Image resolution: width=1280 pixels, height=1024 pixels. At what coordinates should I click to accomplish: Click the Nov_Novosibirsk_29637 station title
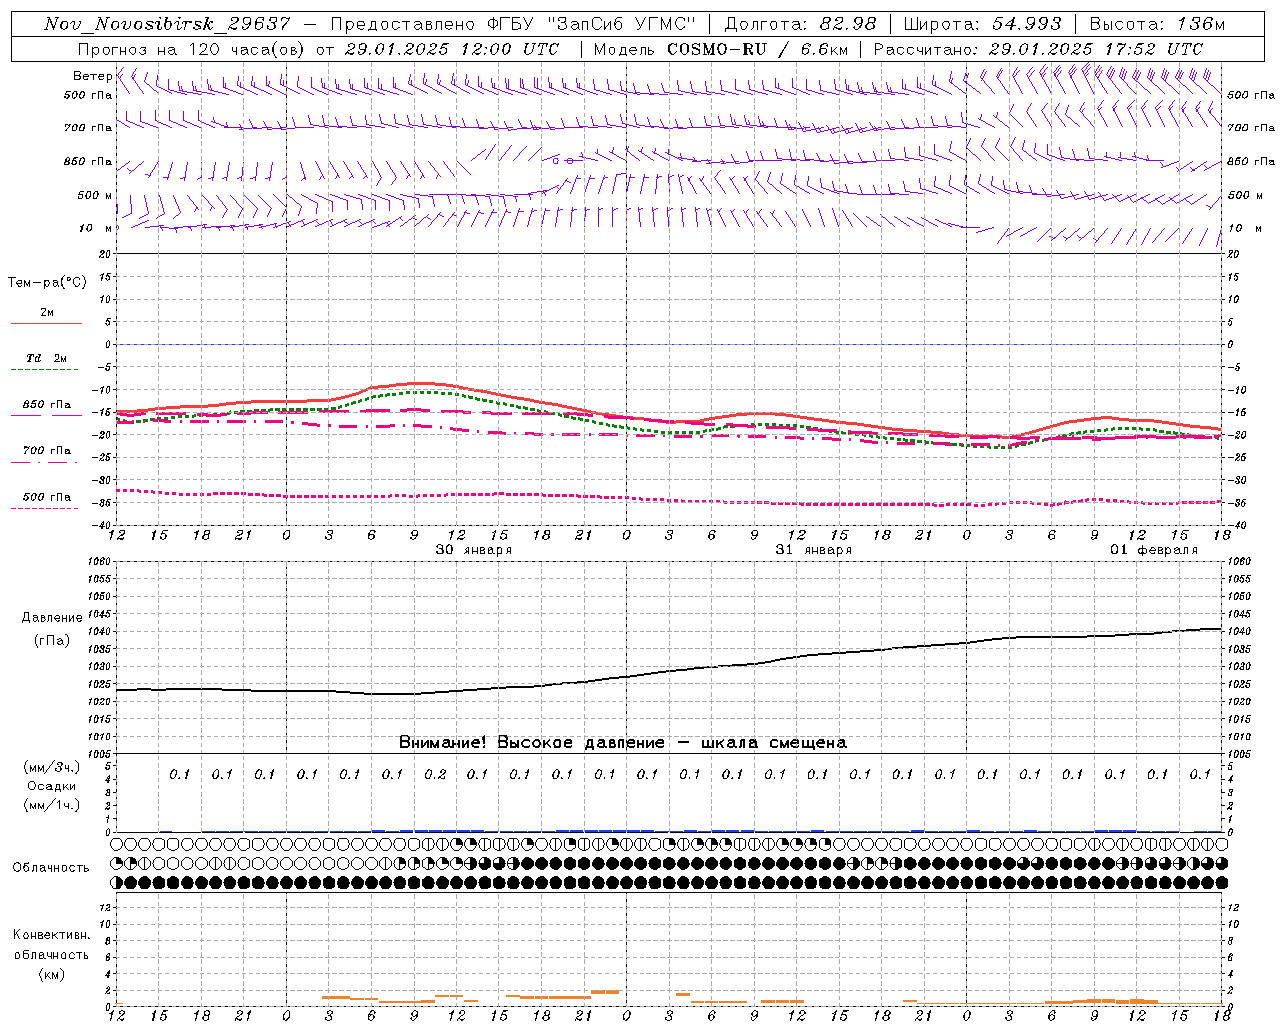click(x=167, y=24)
